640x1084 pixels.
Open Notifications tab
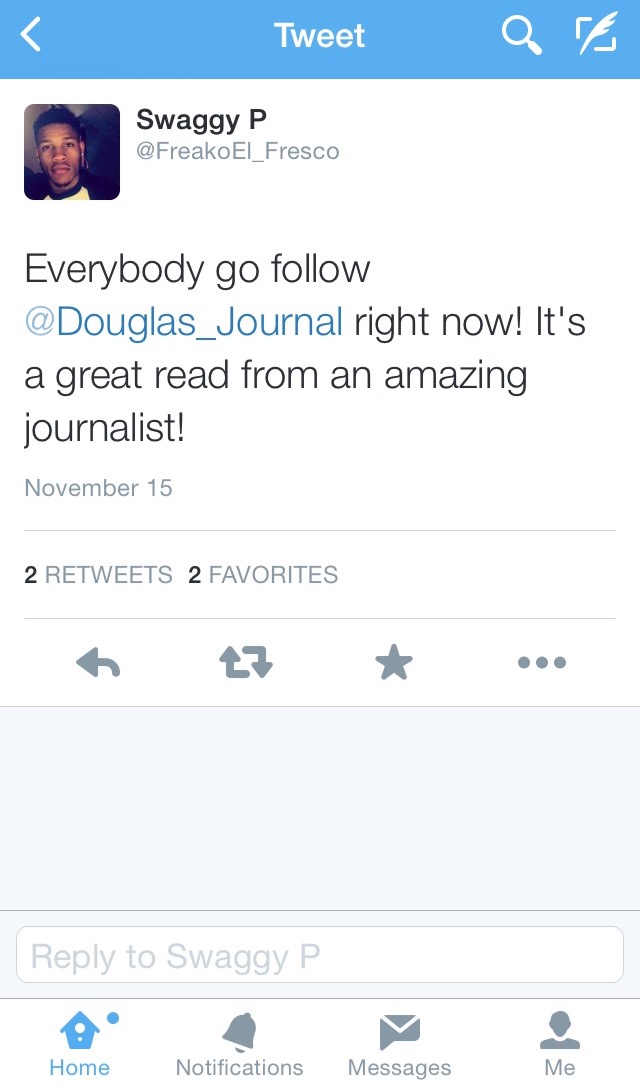pyautogui.click(x=239, y=1043)
